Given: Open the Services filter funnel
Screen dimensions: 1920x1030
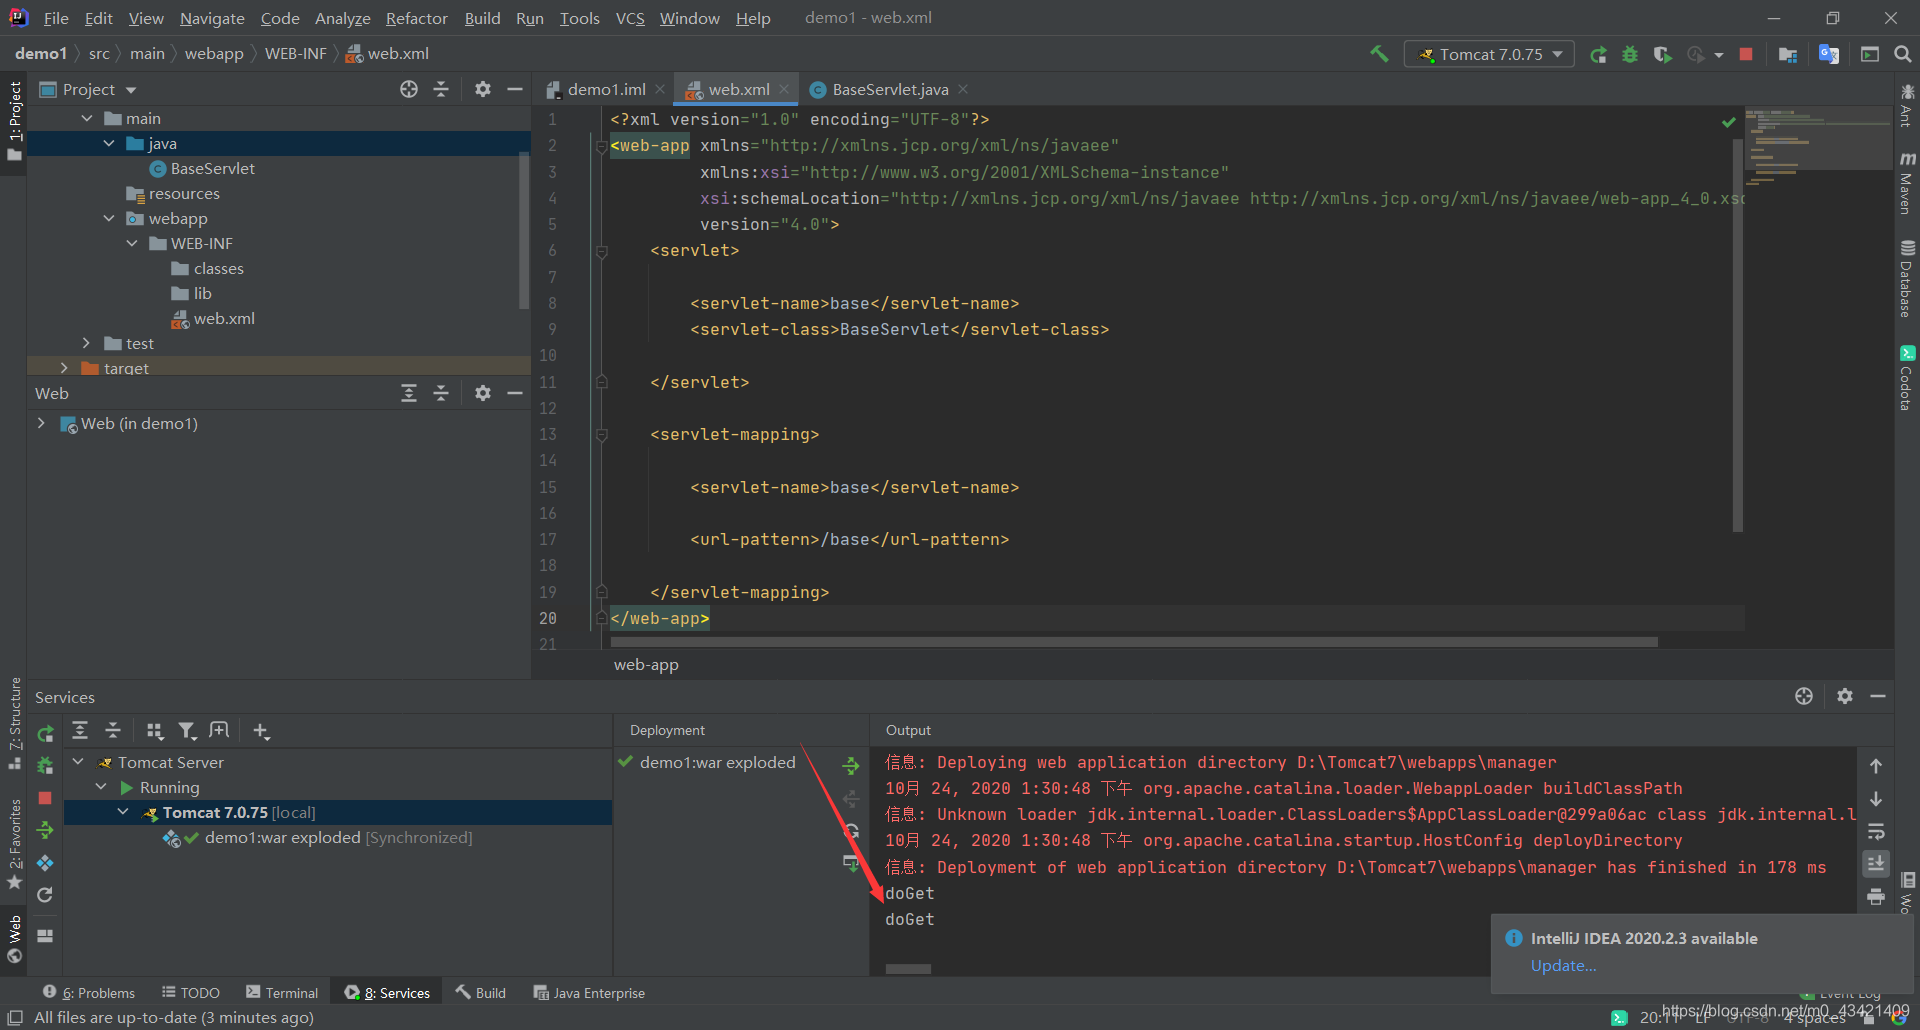Looking at the screenshot, I should pos(187,731).
